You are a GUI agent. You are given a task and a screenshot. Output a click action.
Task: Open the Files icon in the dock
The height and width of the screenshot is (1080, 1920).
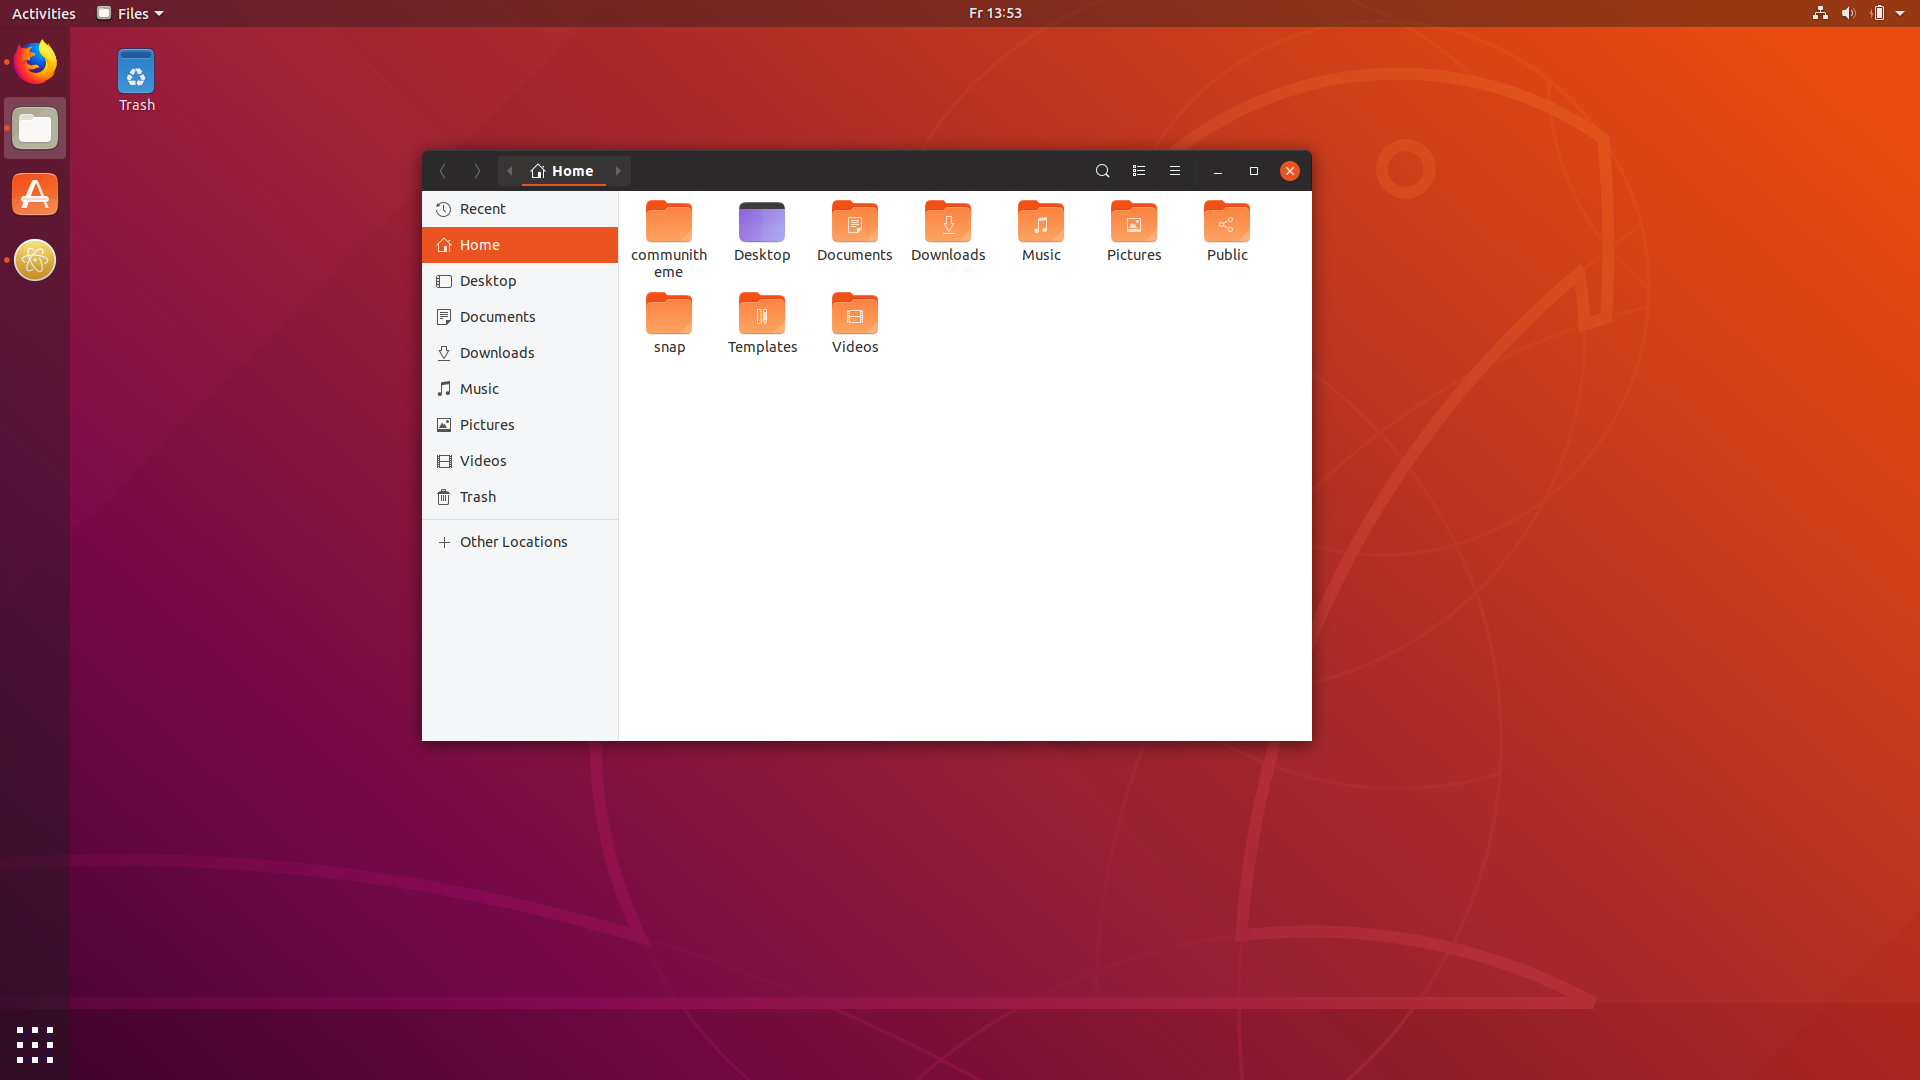tap(34, 128)
